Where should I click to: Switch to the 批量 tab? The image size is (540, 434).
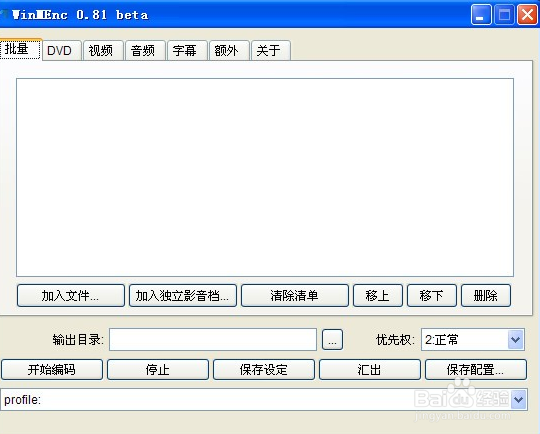tap(21, 49)
